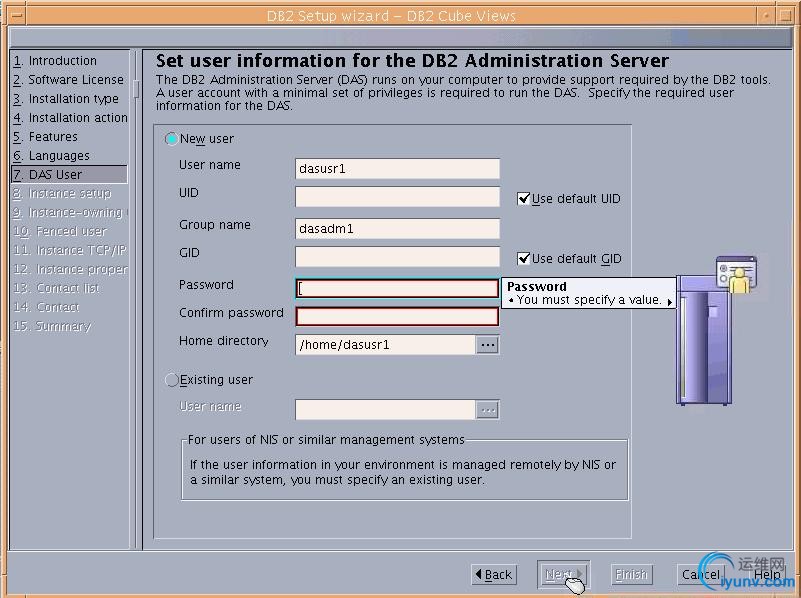The height and width of the screenshot is (598, 801).
Task: Select step 7 DAS User
Action: click(69, 174)
